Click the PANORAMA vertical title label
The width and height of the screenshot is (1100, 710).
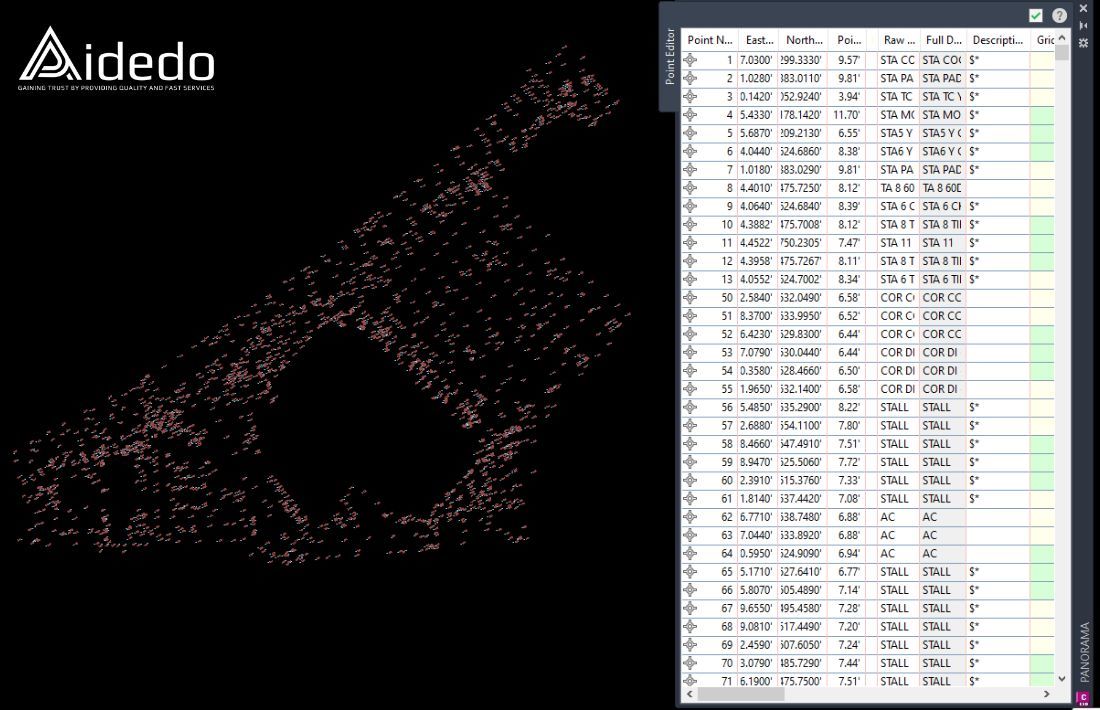(x=1085, y=651)
